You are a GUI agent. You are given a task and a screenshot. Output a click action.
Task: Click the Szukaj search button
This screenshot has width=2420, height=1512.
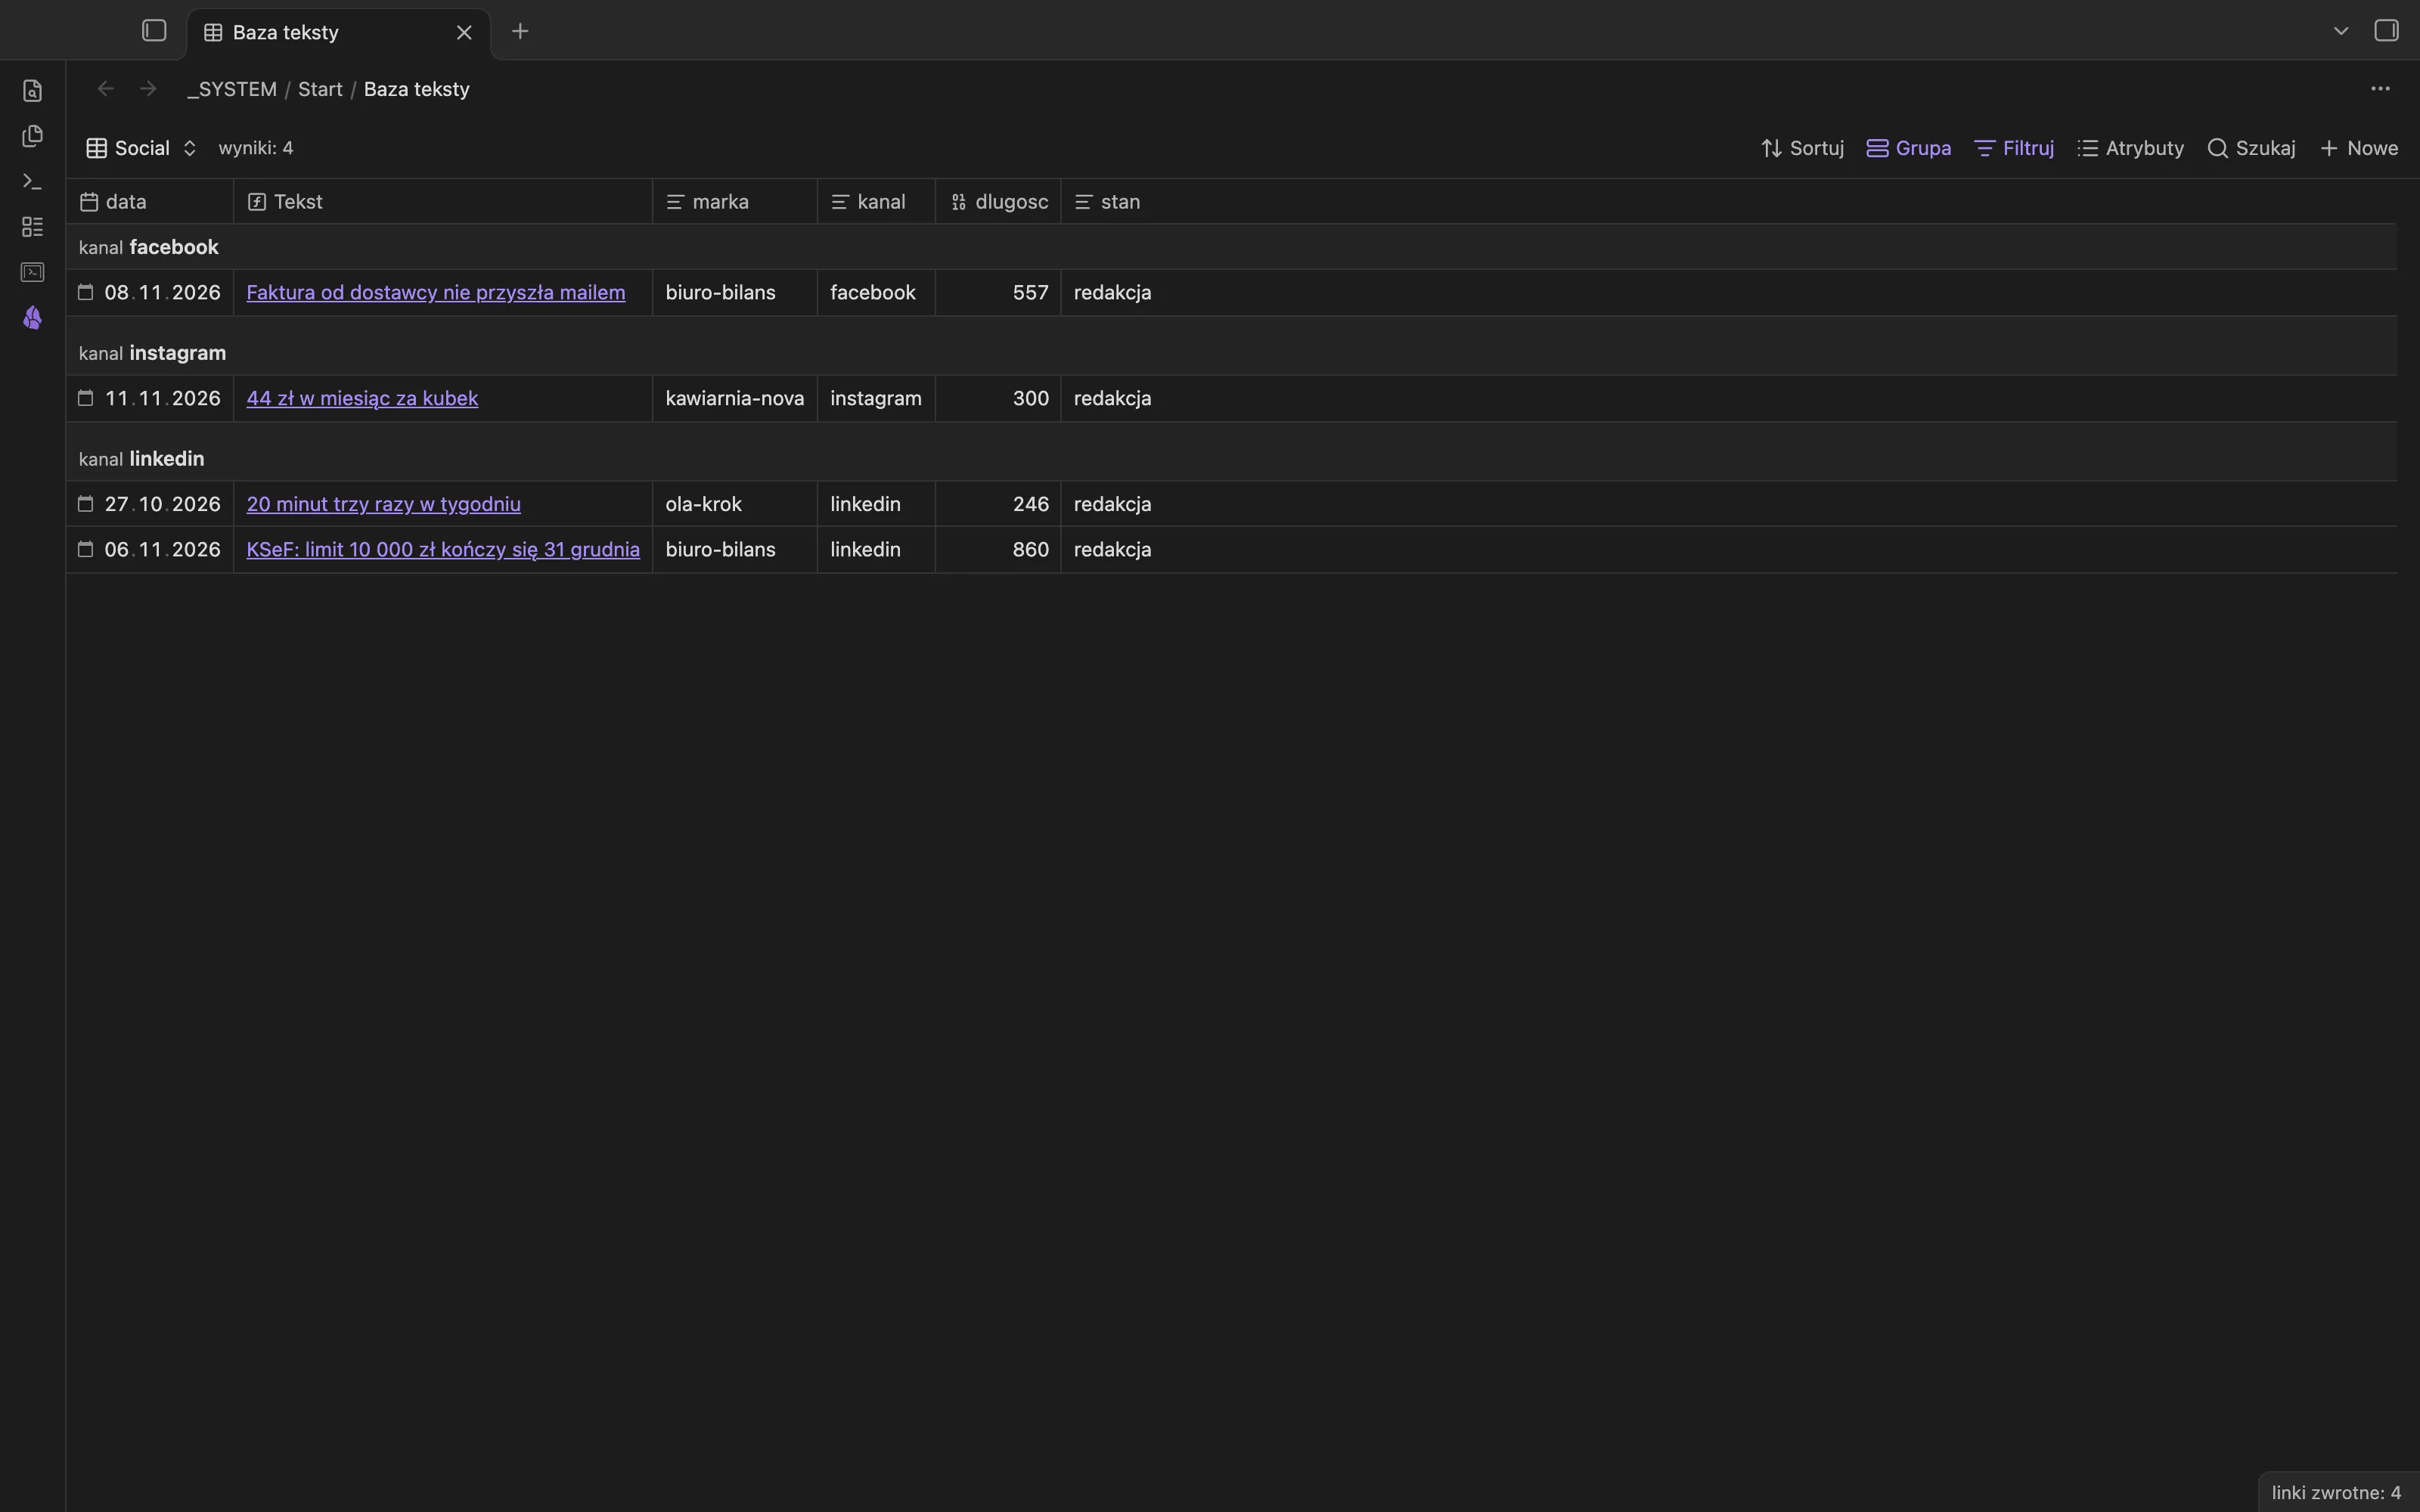point(2251,148)
